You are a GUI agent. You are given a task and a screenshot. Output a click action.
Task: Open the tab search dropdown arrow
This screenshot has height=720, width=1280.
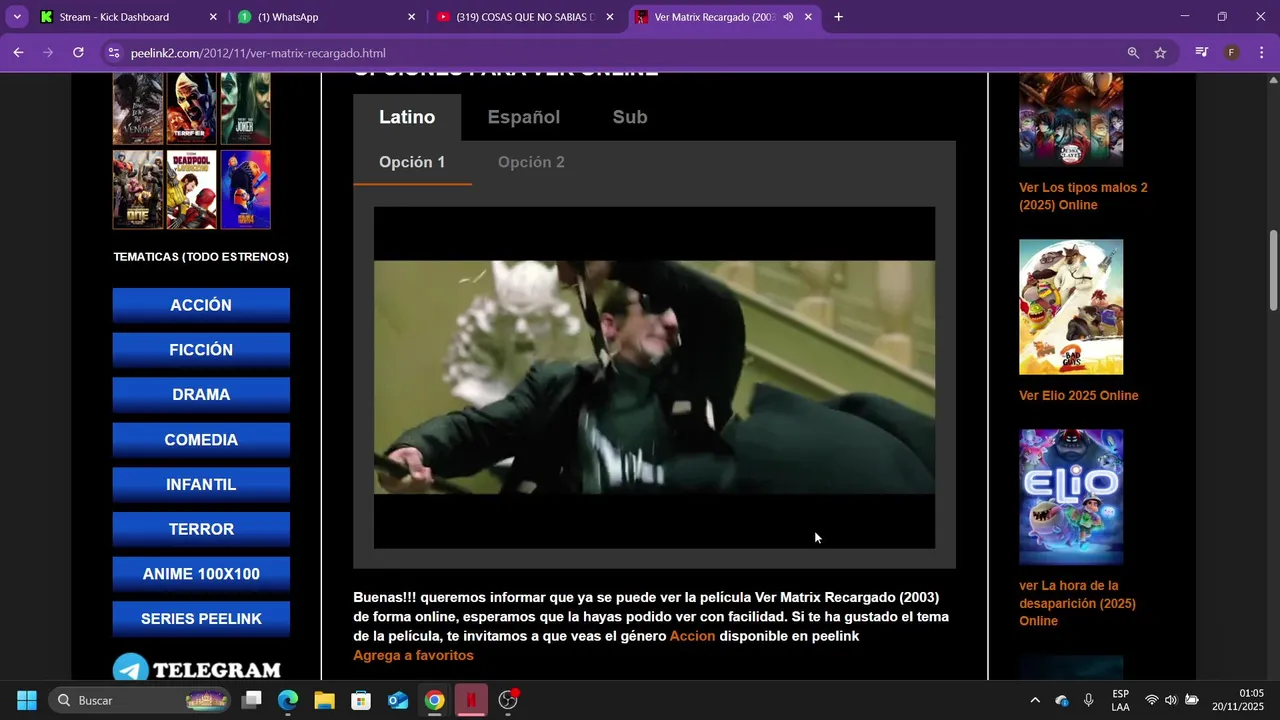click(17, 17)
